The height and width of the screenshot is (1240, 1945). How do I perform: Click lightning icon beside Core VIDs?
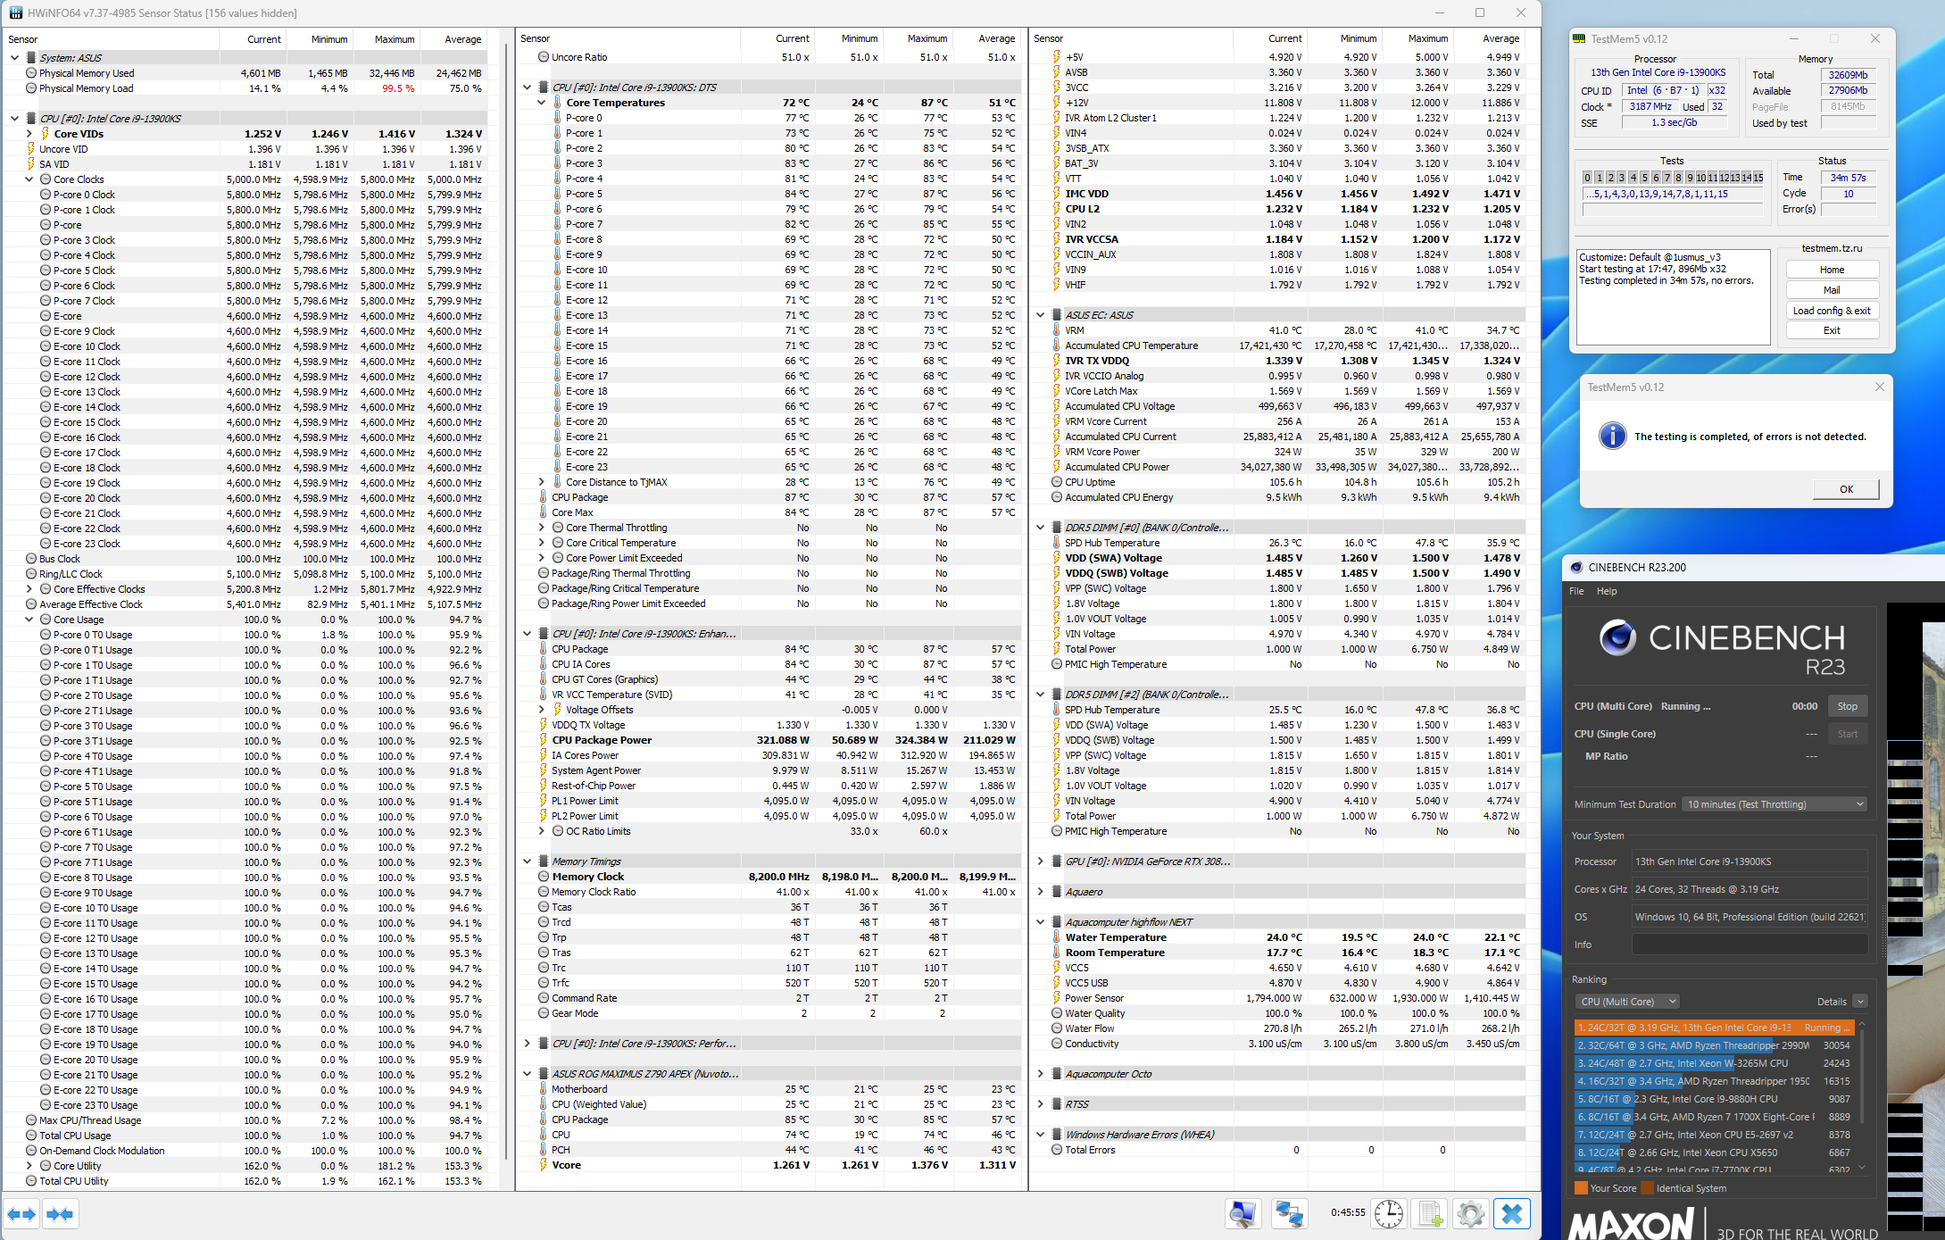pyautogui.click(x=45, y=134)
